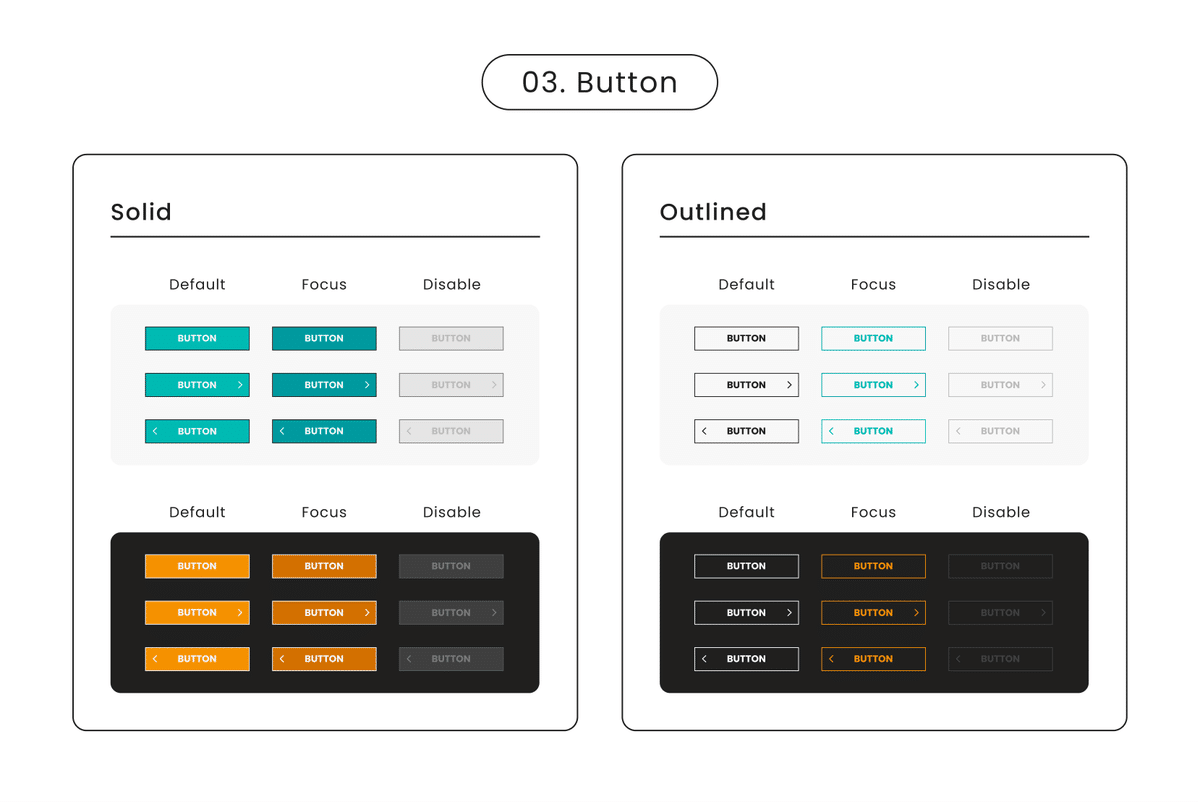Click left chevron on dark-panel Outlined Disable button
This screenshot has width=1200, height=804.
(958, 659)
